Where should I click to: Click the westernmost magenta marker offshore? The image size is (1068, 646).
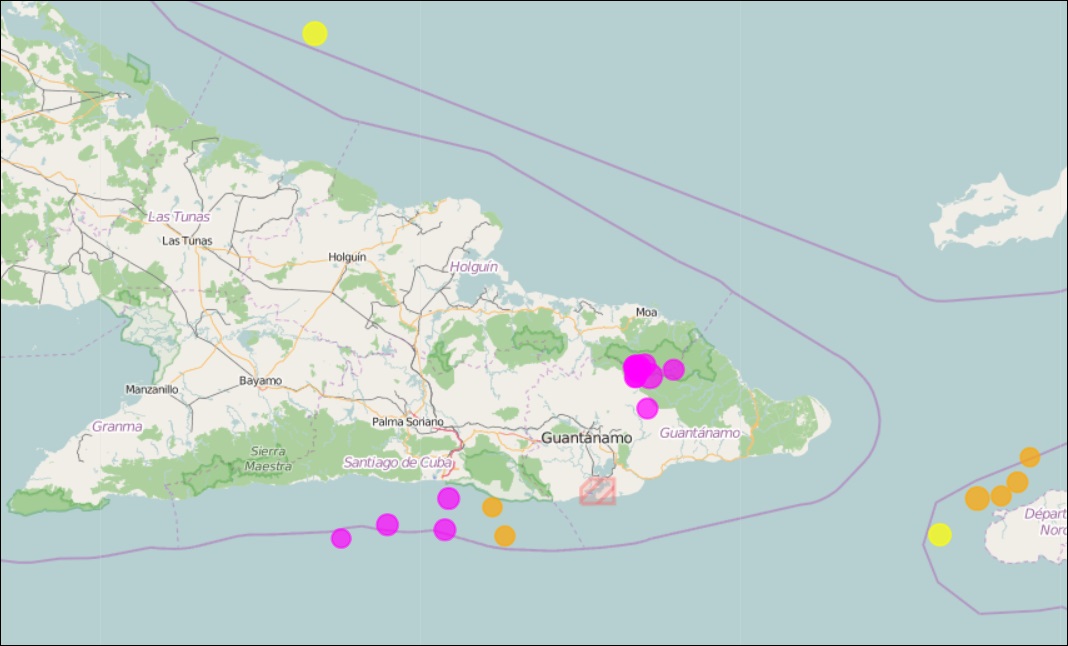(341, 538)
